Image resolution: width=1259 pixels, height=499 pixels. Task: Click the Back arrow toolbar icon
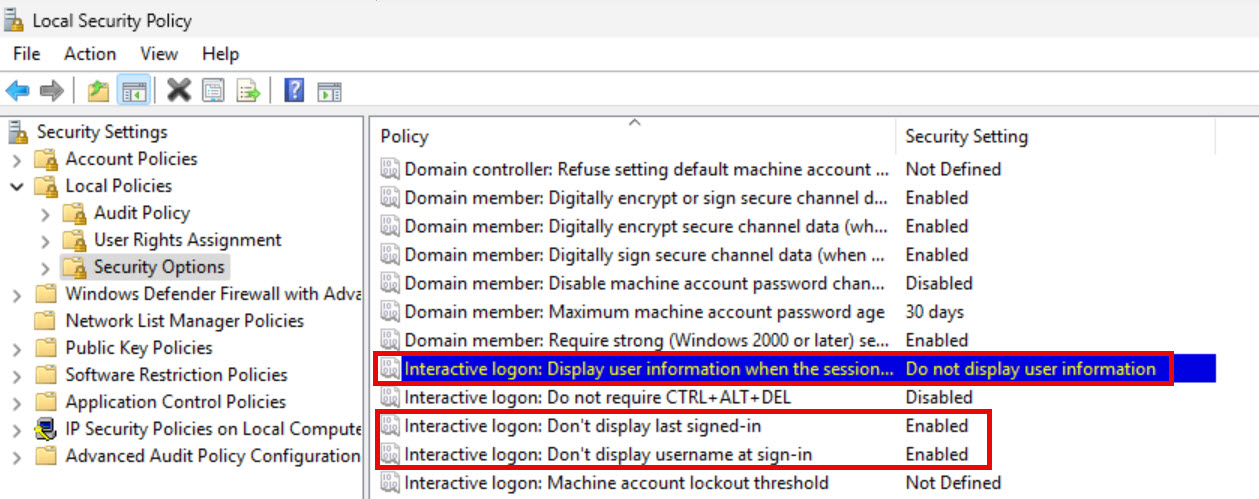tap(17, 91)
